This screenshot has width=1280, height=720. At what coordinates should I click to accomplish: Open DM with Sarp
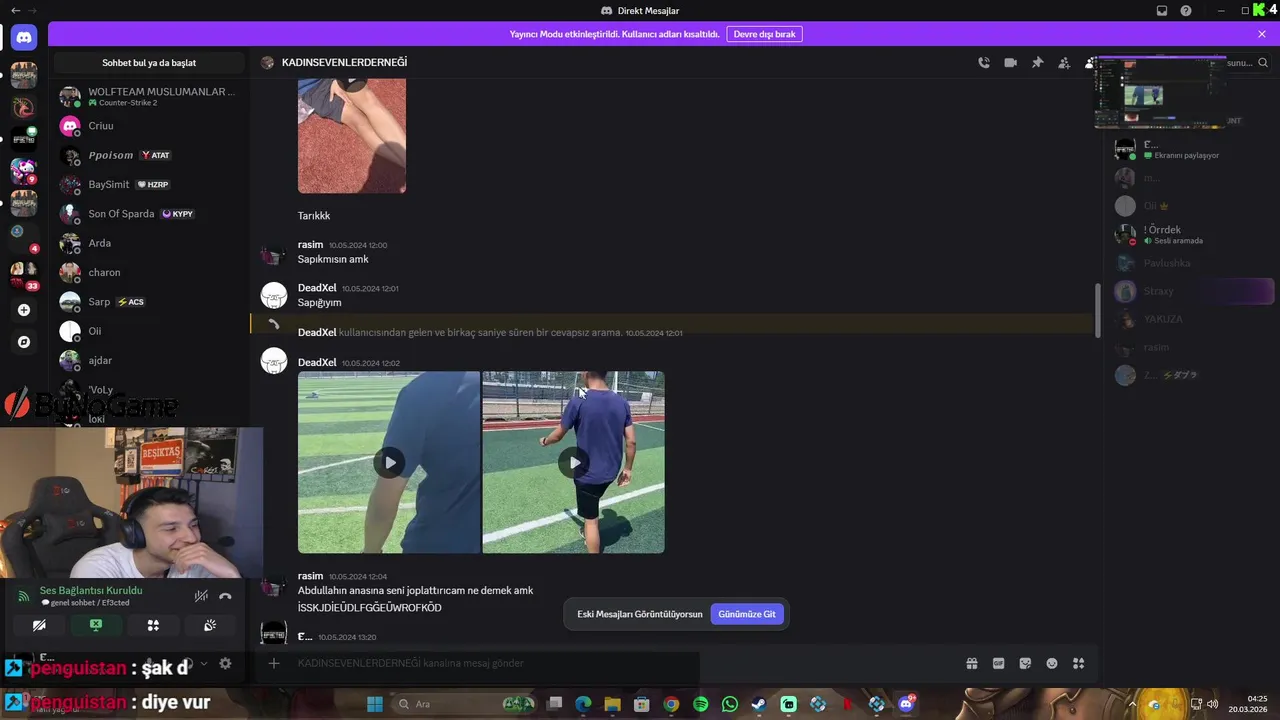[x=149, y=301]
